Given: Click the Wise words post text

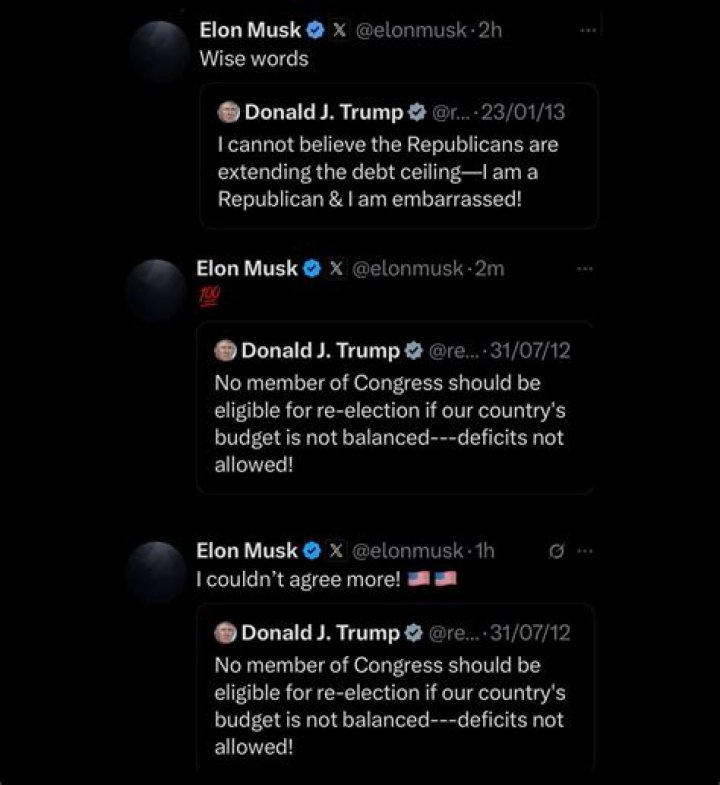Looking at the screenshot, I should 254,59.
